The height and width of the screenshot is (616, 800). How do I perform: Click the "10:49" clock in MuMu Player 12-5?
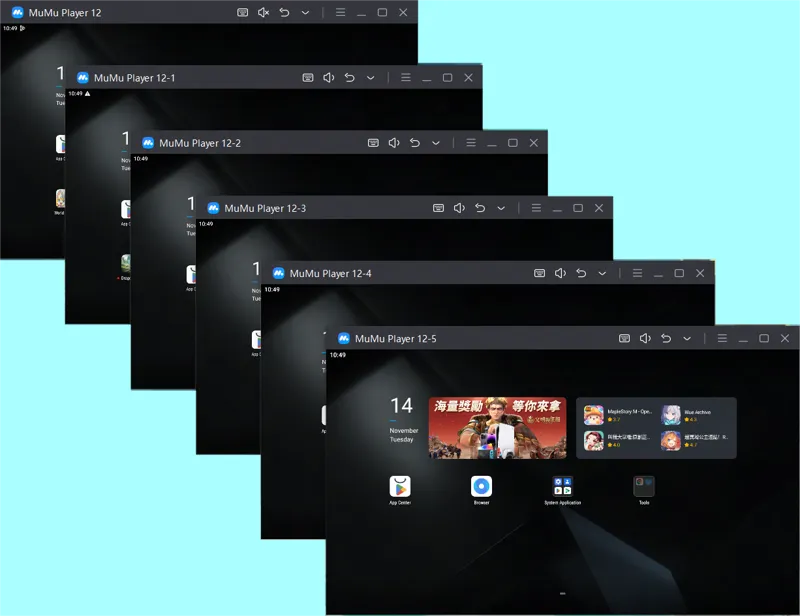pos(337,355)
